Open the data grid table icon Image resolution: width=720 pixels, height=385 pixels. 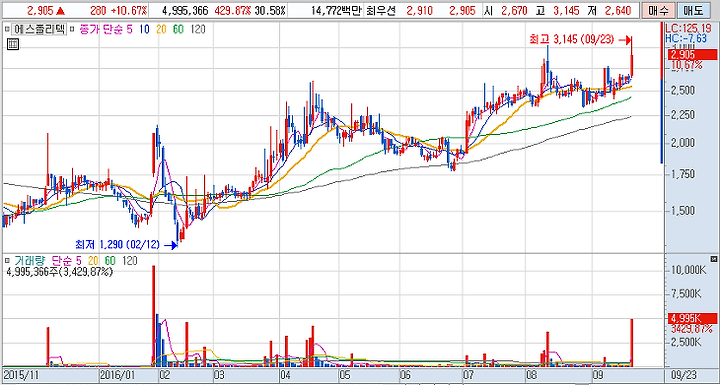12,45
